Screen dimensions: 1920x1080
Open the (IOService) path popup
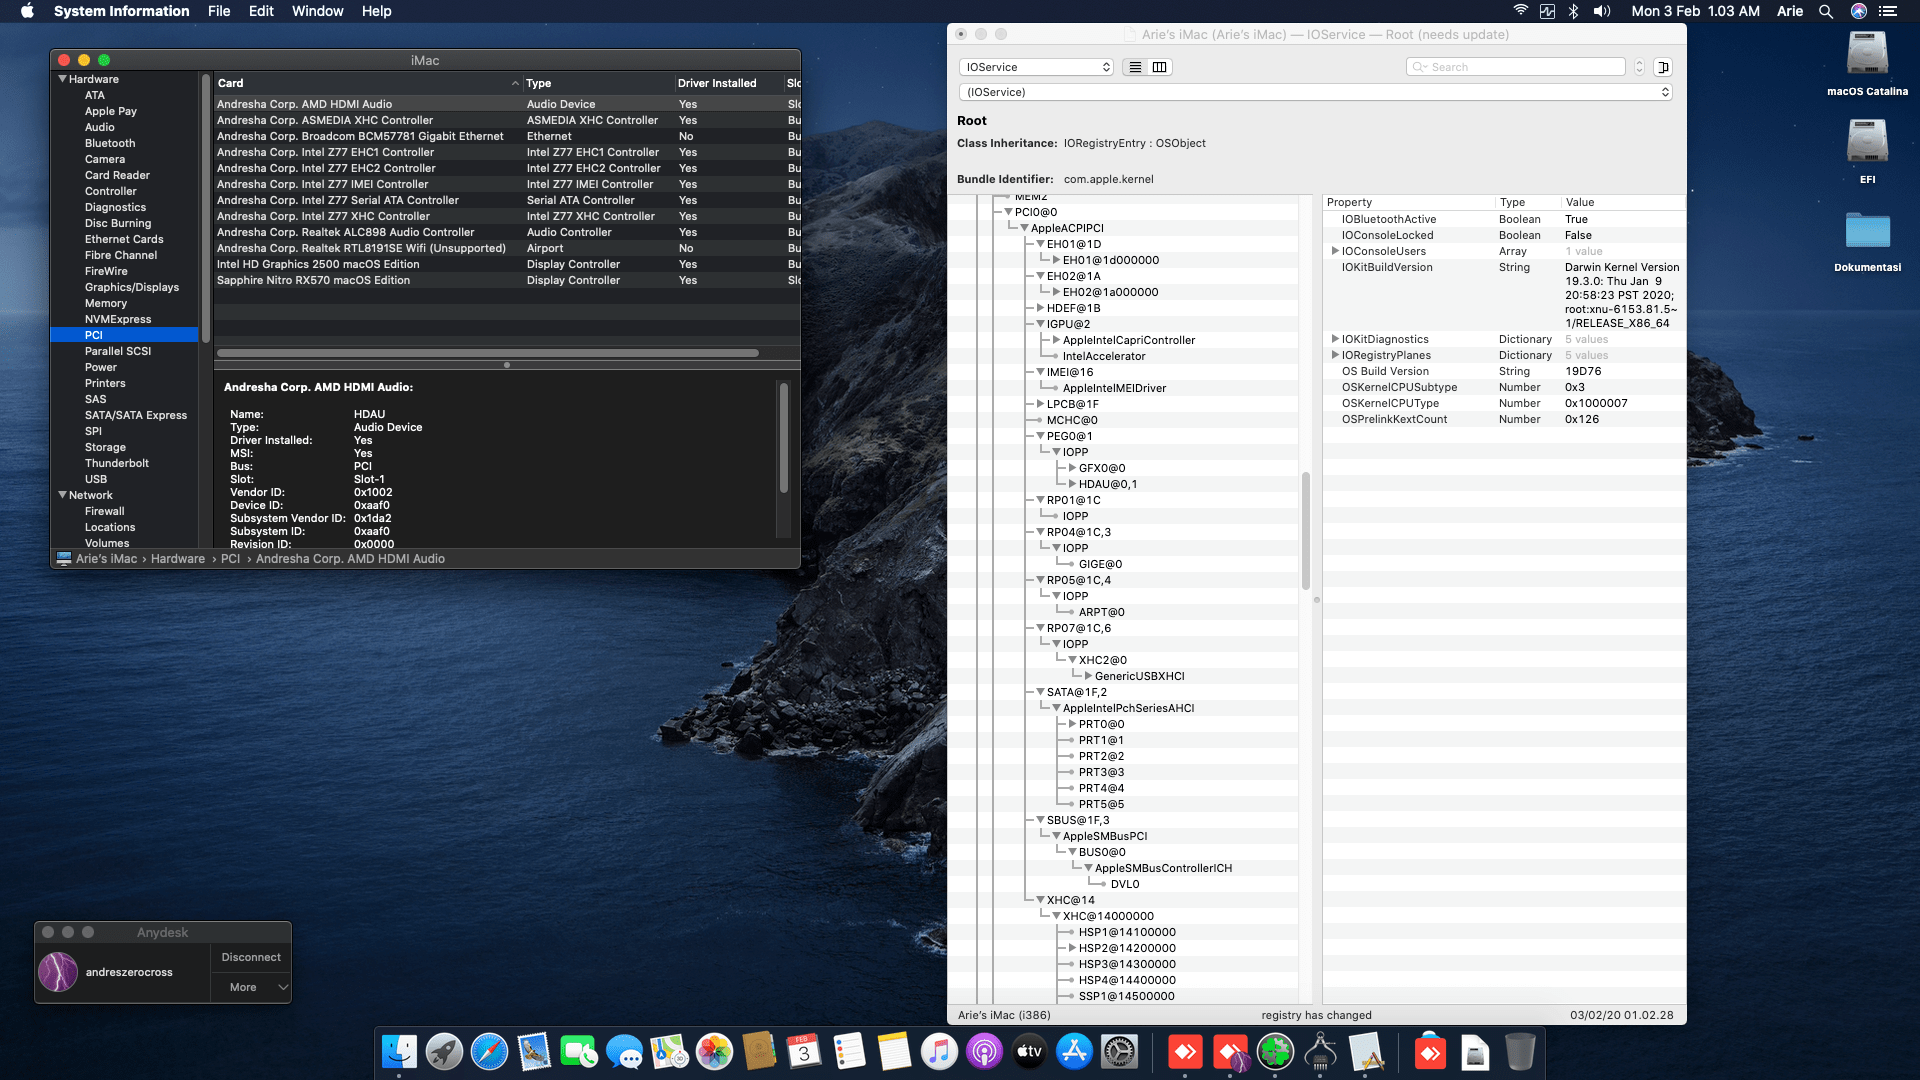(1316, 92)
